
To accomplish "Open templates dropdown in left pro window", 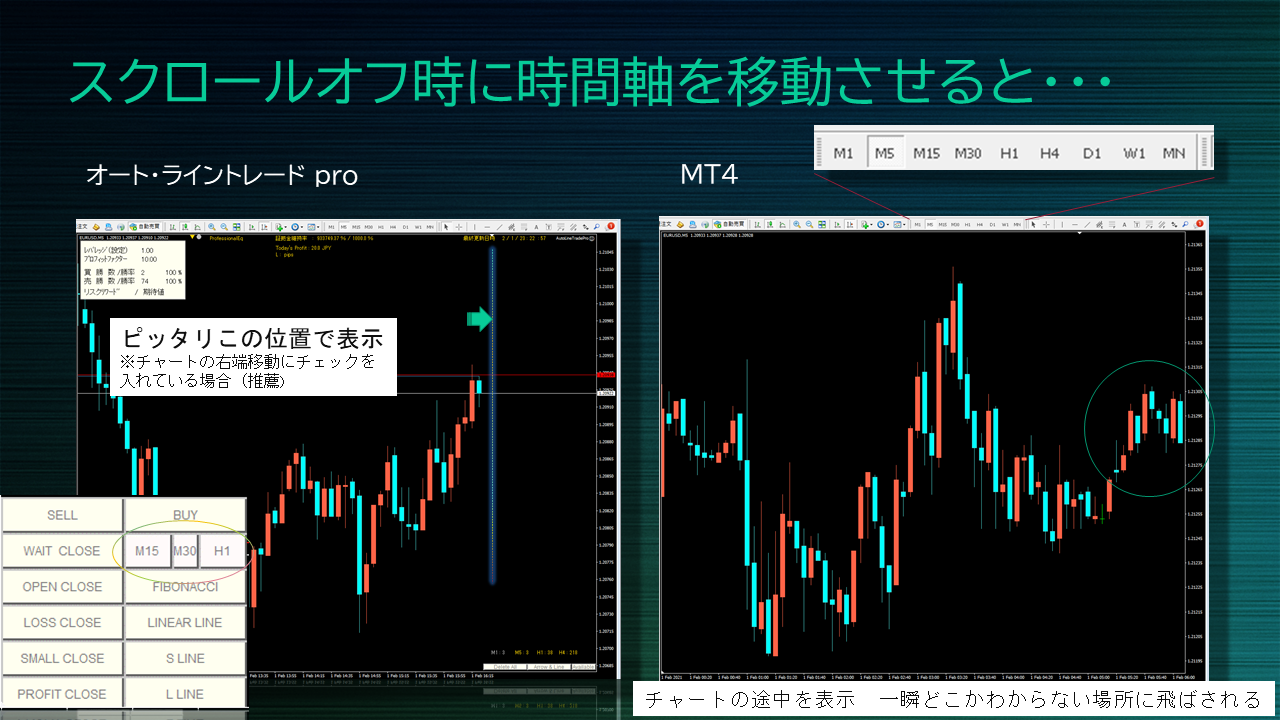I will (314, 227).
